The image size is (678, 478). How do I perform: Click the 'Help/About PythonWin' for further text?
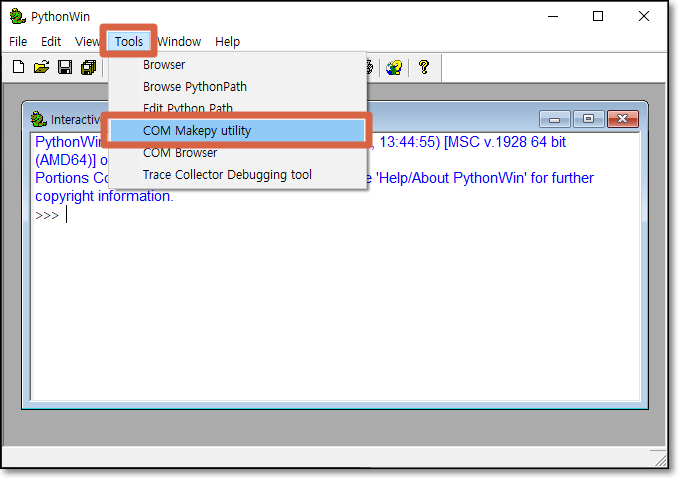click(485, 178)
